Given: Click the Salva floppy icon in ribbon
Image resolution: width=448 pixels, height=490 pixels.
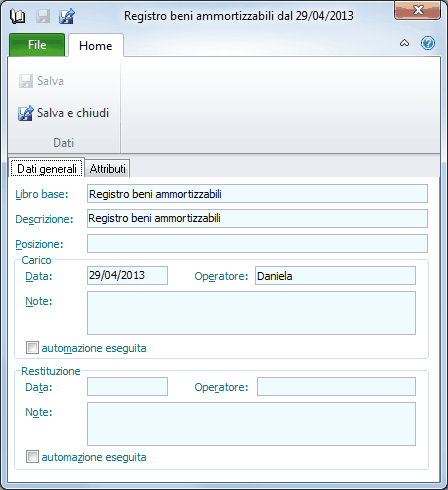Looking at the screenshot, I should [26, 81].
